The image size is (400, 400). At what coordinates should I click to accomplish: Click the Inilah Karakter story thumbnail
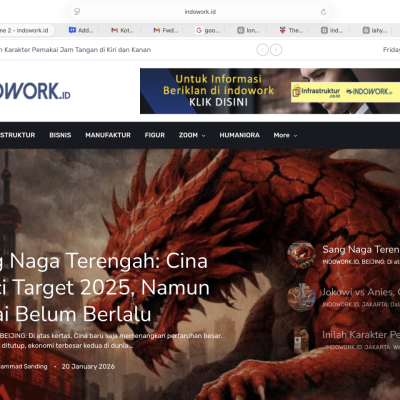pos(301,340)
